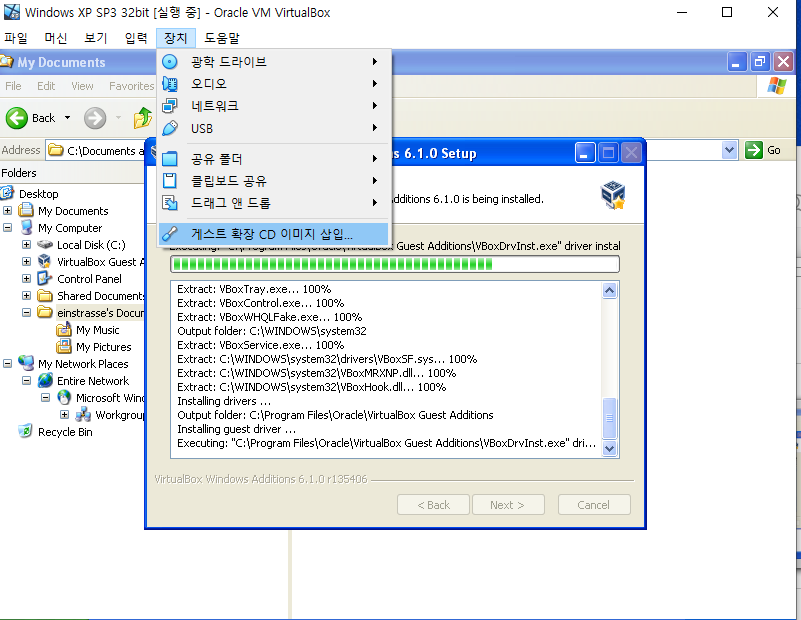Click the audio icon in 장치 menu

(x=170, y=83)
